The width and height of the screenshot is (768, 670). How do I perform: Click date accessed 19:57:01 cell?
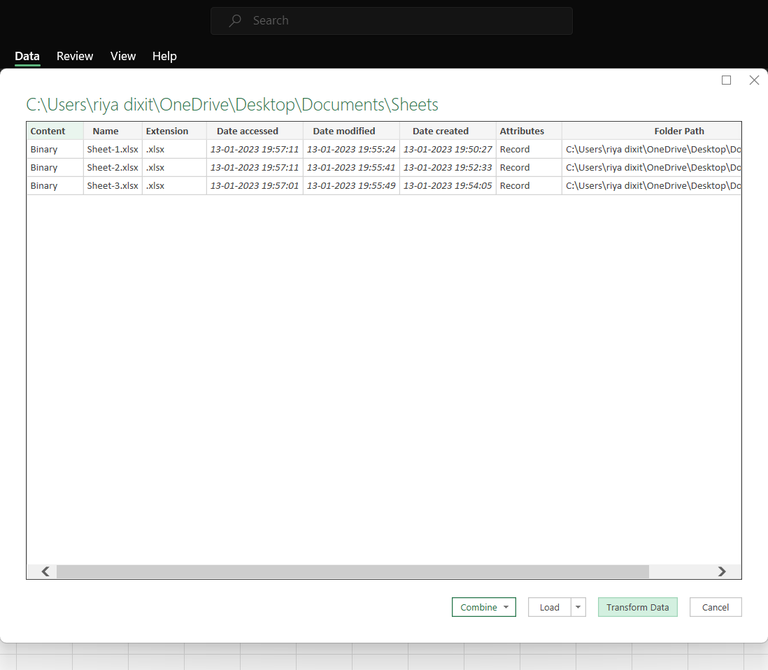255,186
